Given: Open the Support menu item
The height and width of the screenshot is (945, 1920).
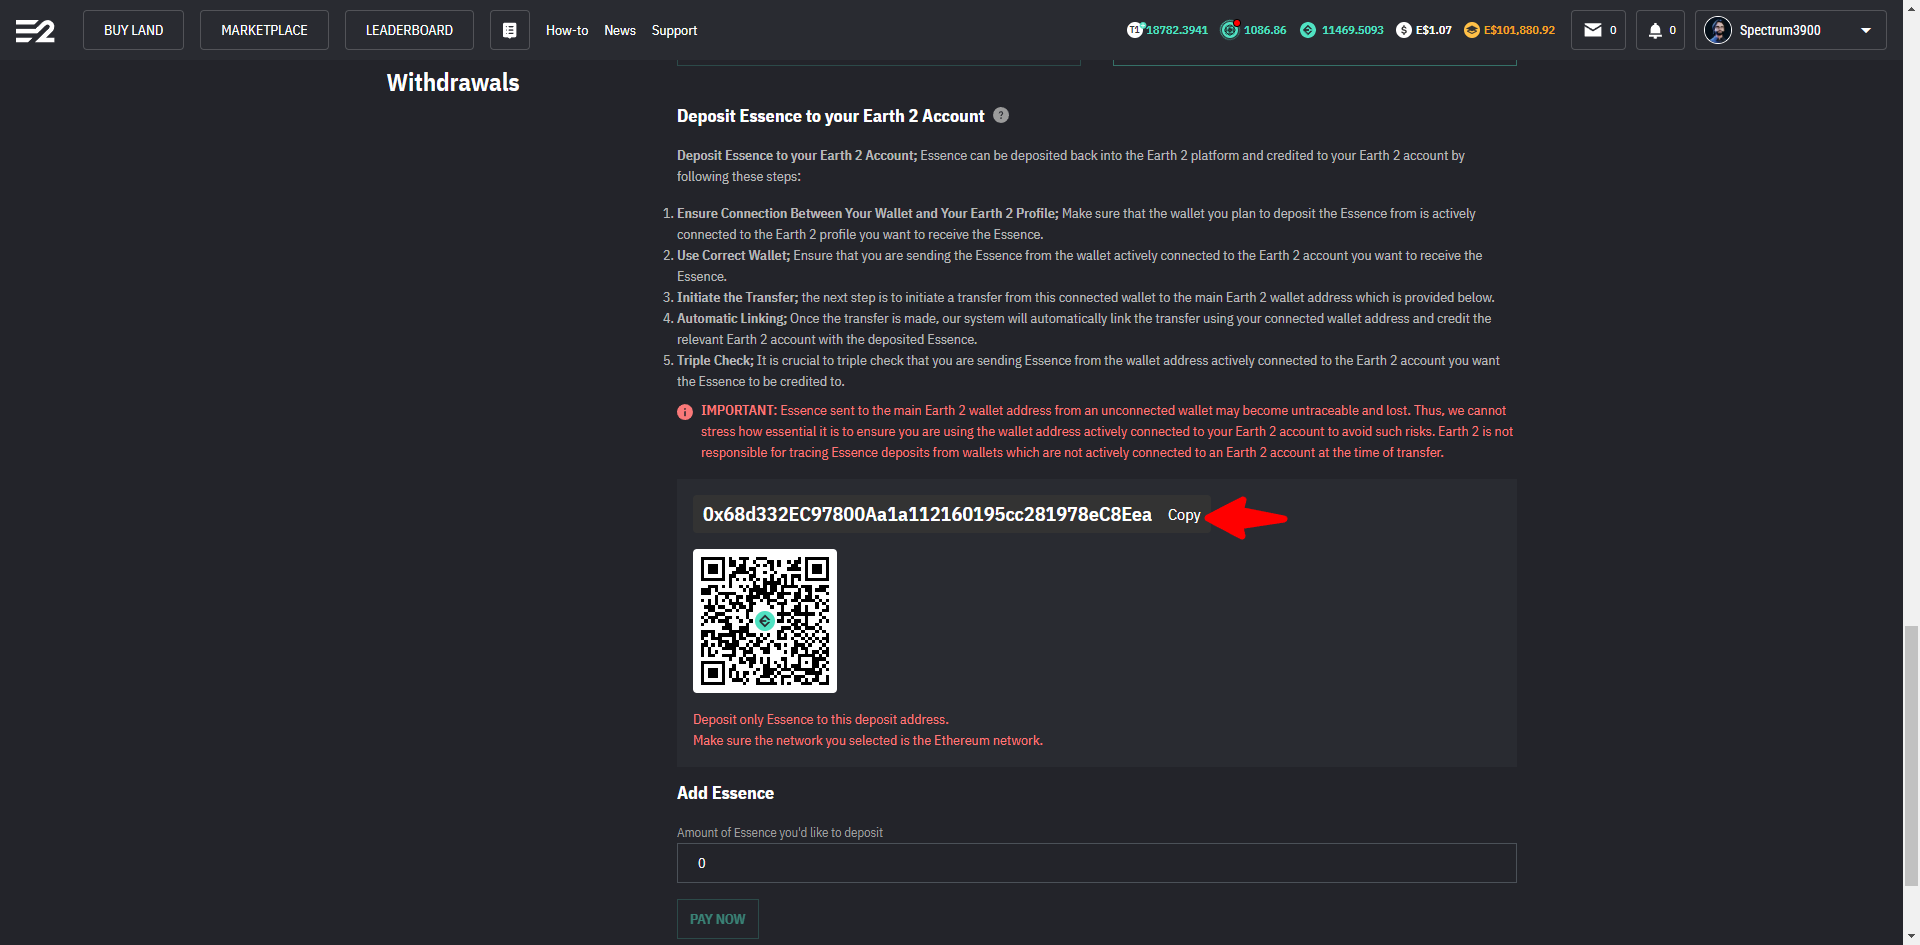Looking at the screenshot, I should tap(674, 30).
